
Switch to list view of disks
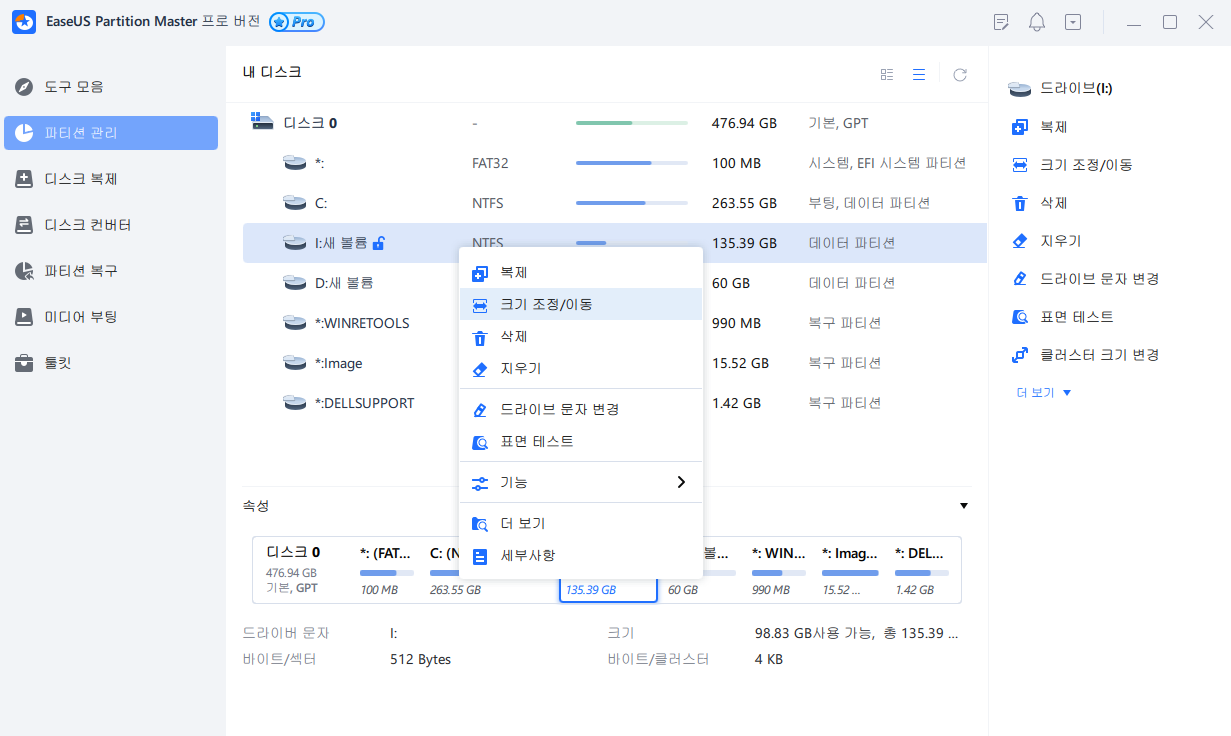click(x=919, y=73)
